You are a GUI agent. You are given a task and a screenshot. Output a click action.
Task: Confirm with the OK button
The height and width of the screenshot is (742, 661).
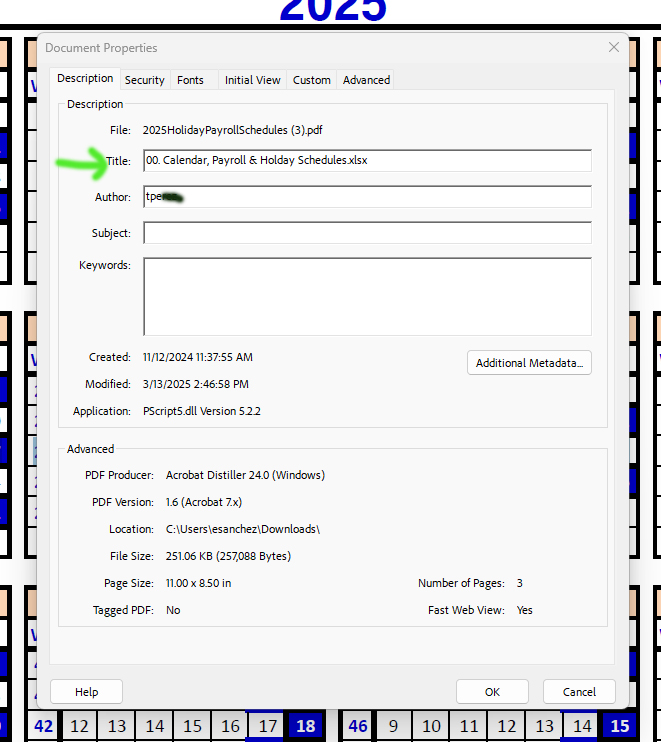click(x=492, y=692)
